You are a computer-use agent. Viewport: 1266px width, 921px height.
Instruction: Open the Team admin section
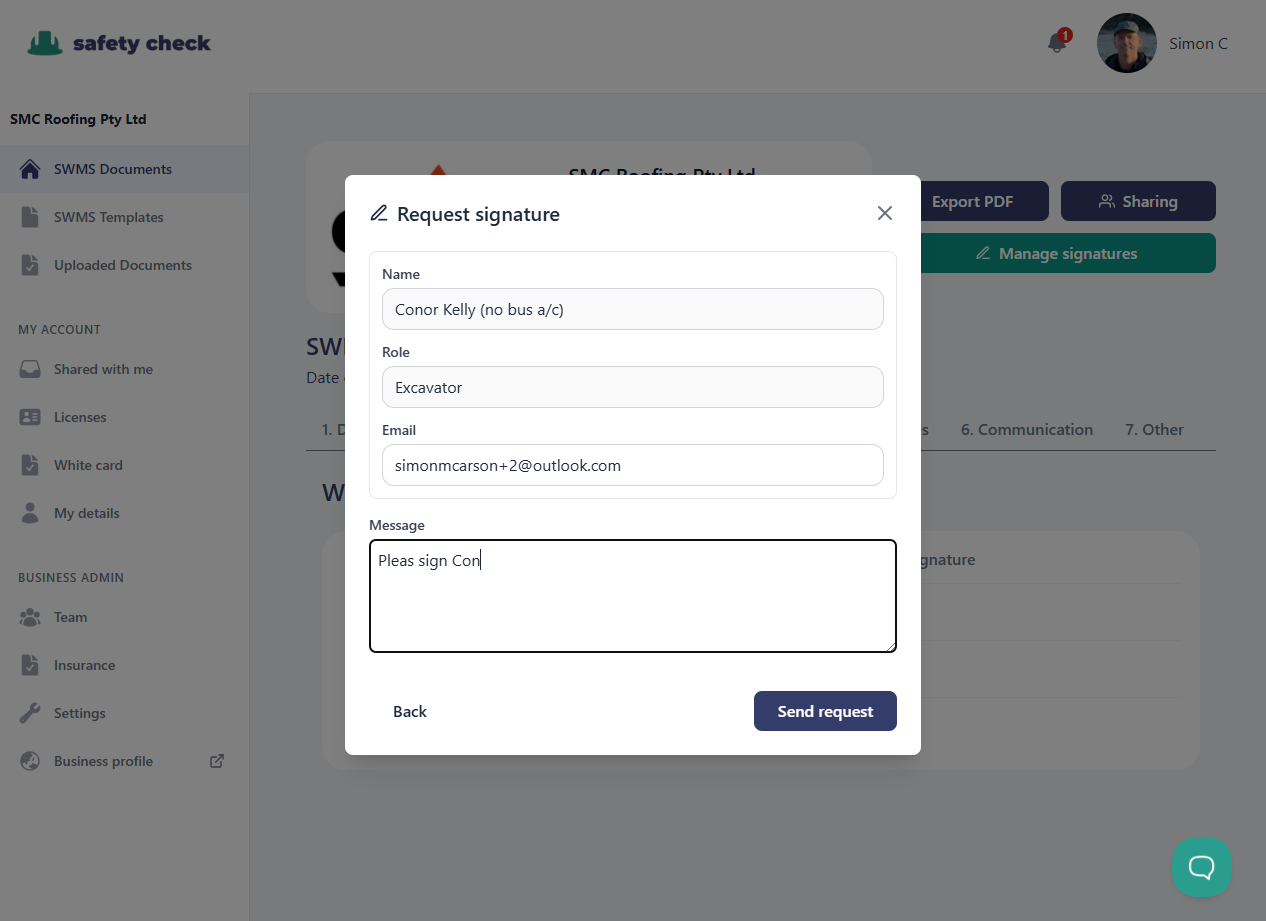pyautogui.click(x=70, y=617)
